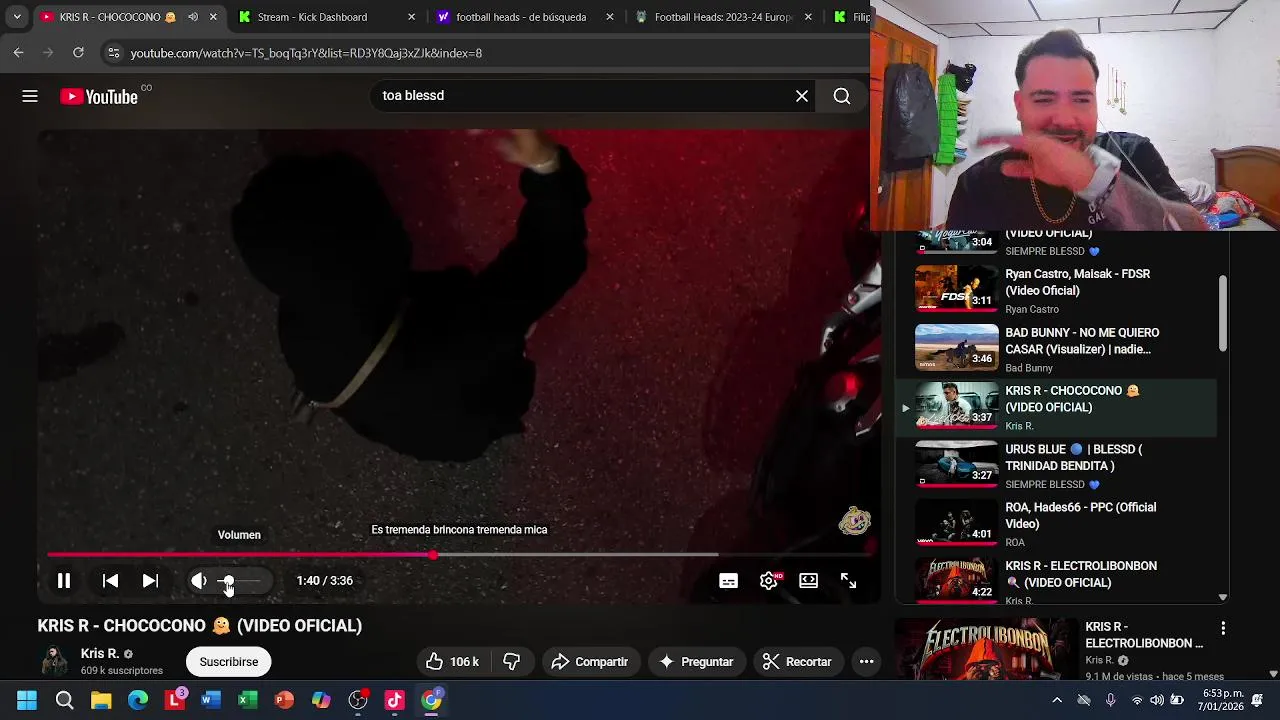Go back with browser back arrow
This screenshot has height=720, width=1280.
(18, 52)
